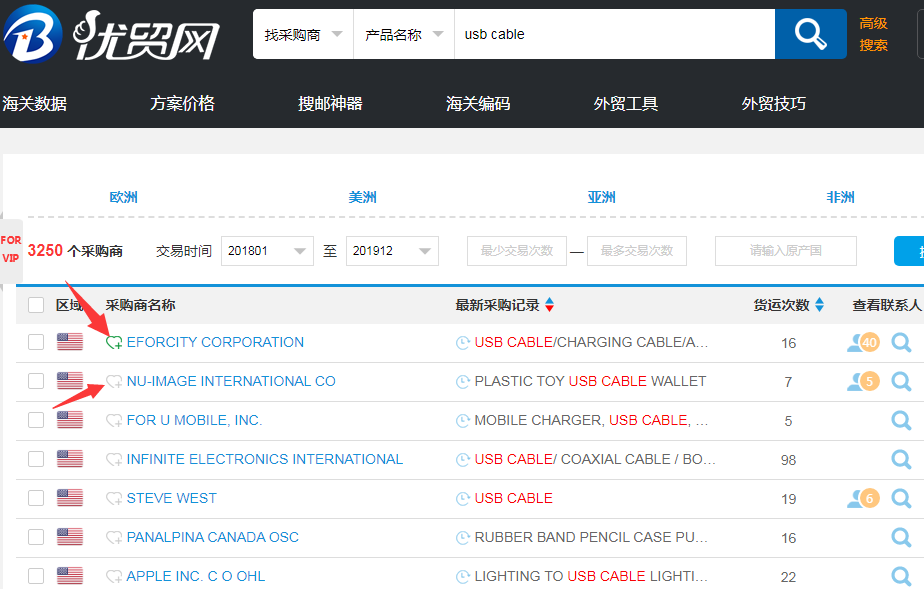Favorite STEVE WEST heart icon

point(114,498)
